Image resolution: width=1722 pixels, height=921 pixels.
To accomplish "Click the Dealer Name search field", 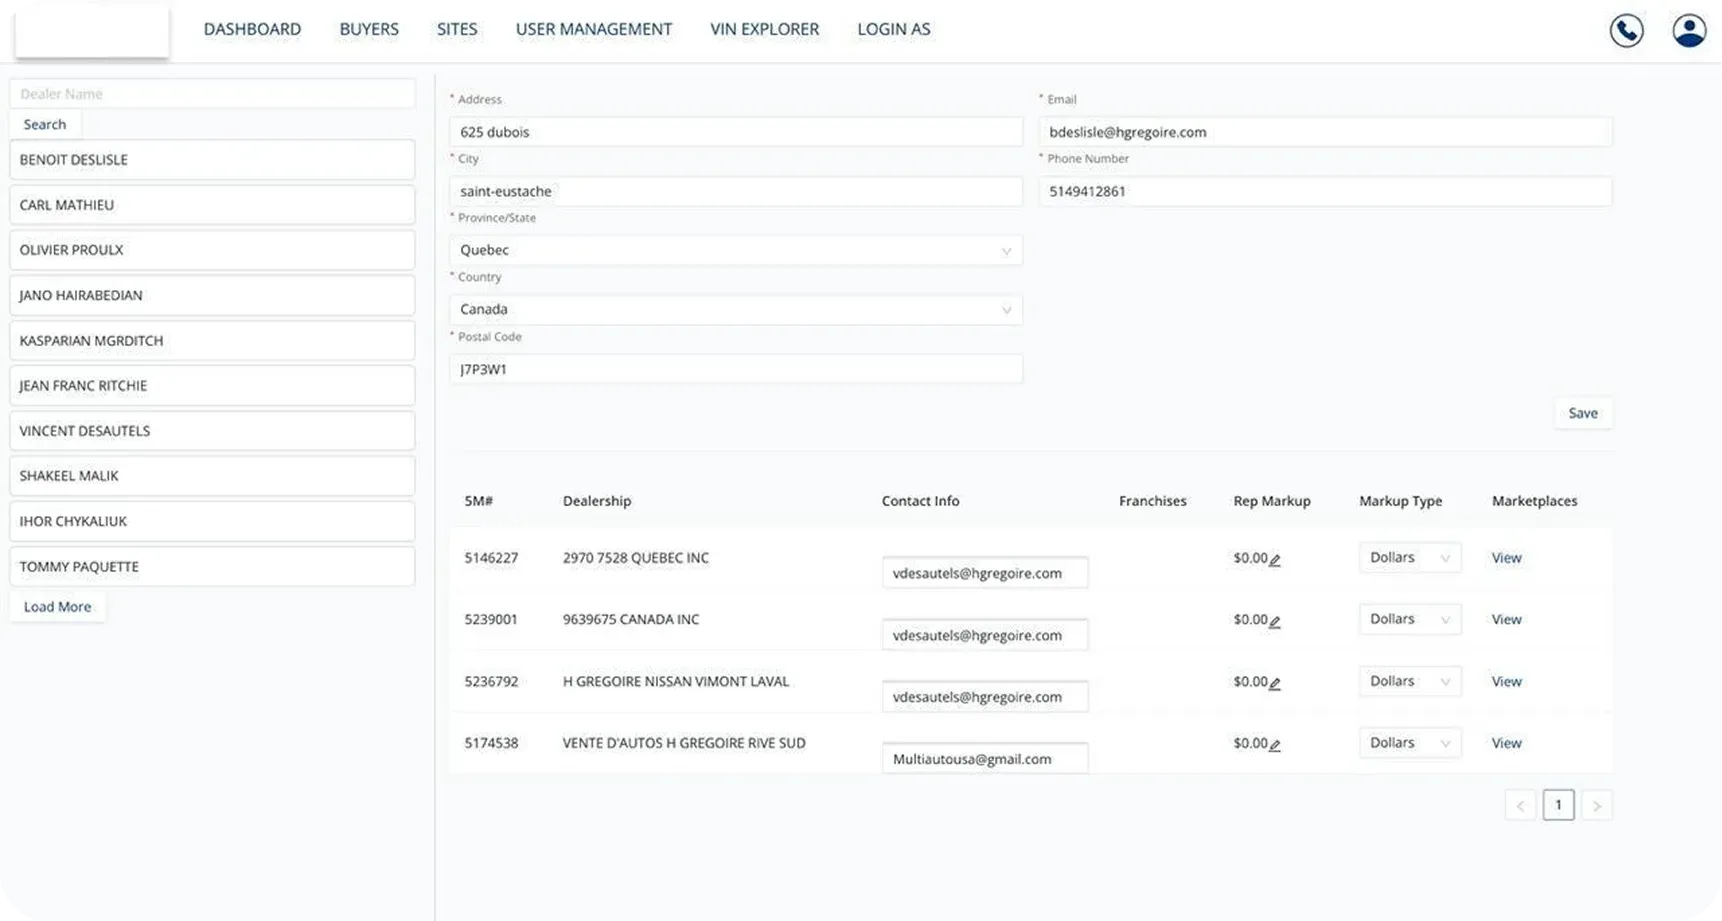I will click(x=212, y=94).
